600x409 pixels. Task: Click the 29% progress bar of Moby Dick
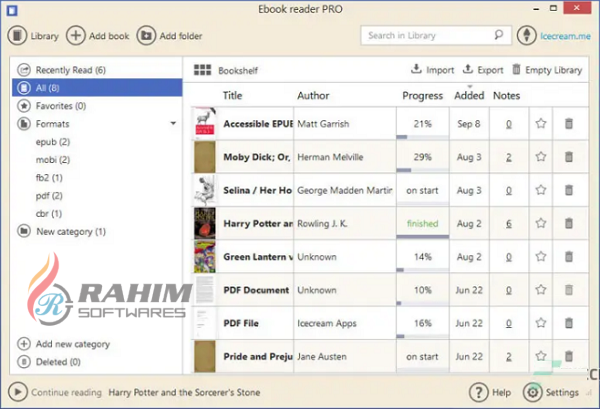(422, 170)
